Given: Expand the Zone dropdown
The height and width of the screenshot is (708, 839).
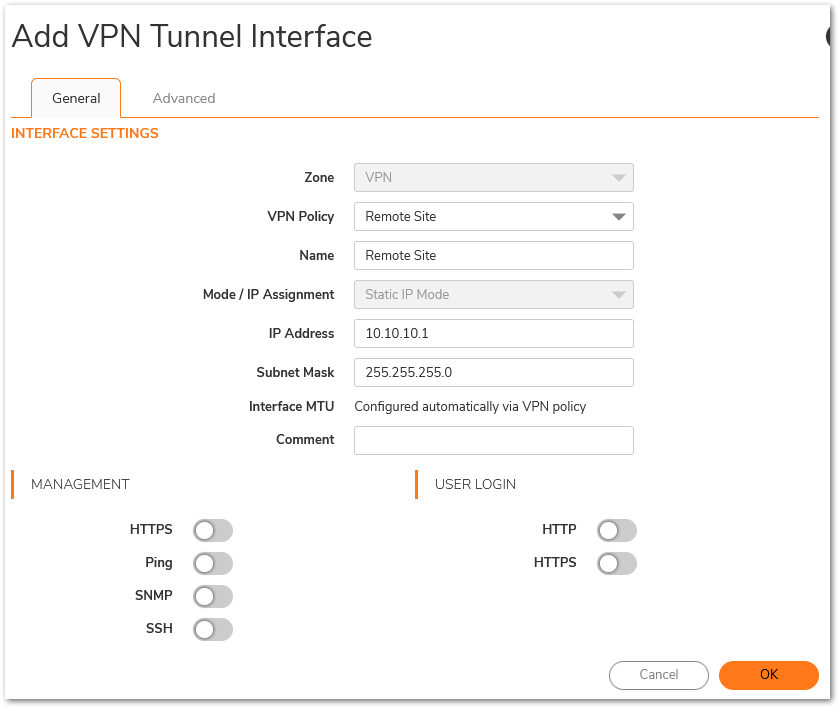Looking at the screenshot, I should click(493, 177).
